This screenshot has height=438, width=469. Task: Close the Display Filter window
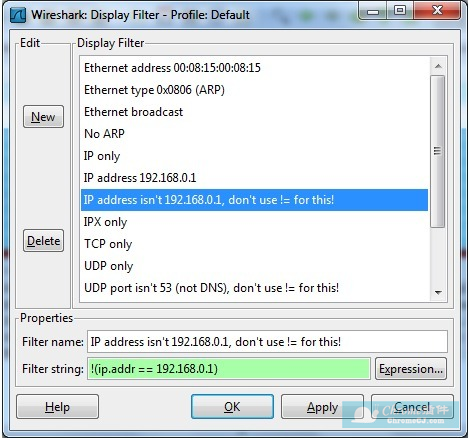(x=437, y=11)
